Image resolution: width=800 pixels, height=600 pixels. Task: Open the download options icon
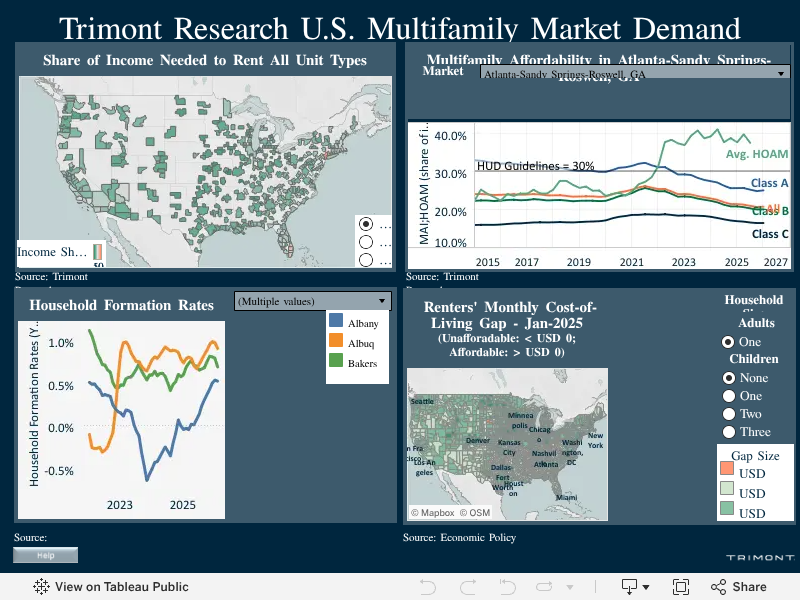(630, 587)
